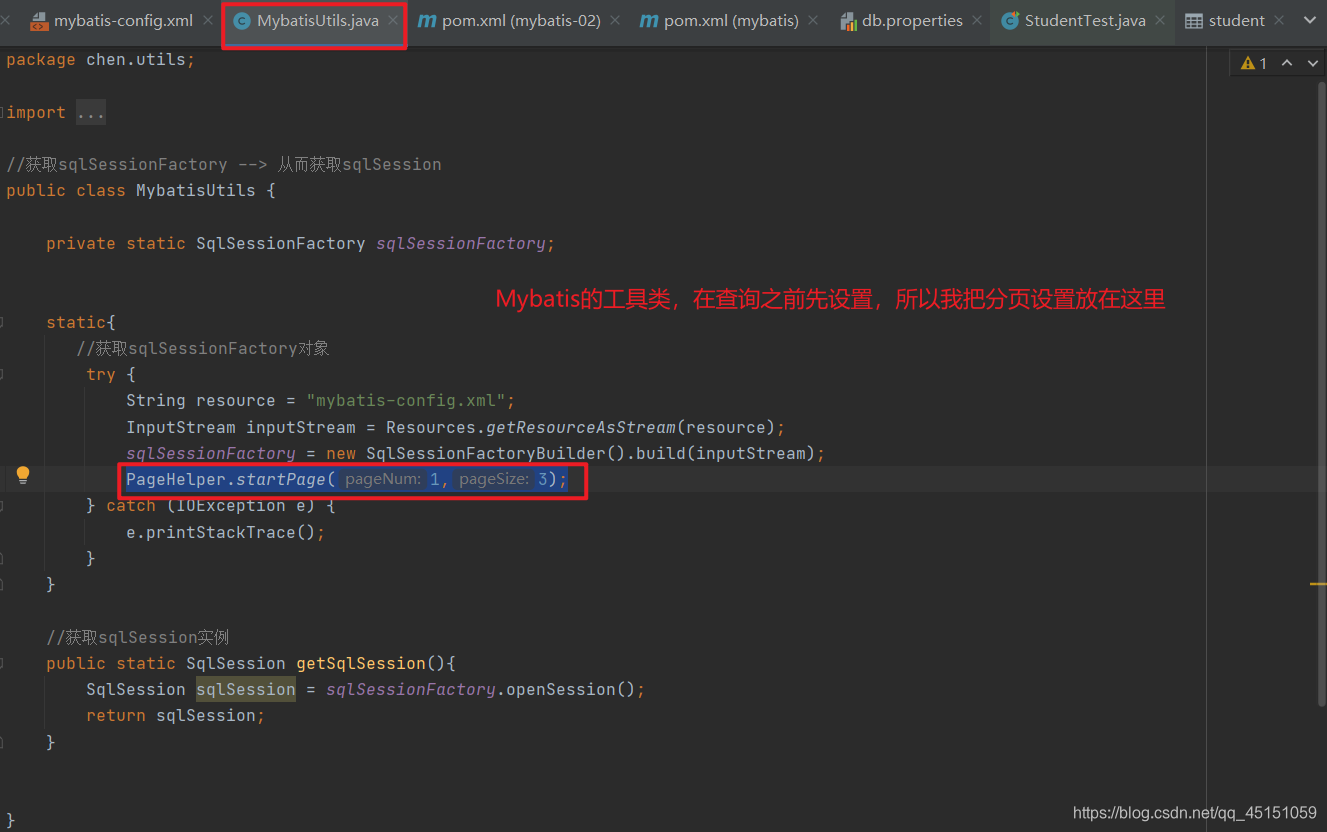Click the getSqlSession method name
This screenshot has width=1327, height=832.
tap(361, 663)
